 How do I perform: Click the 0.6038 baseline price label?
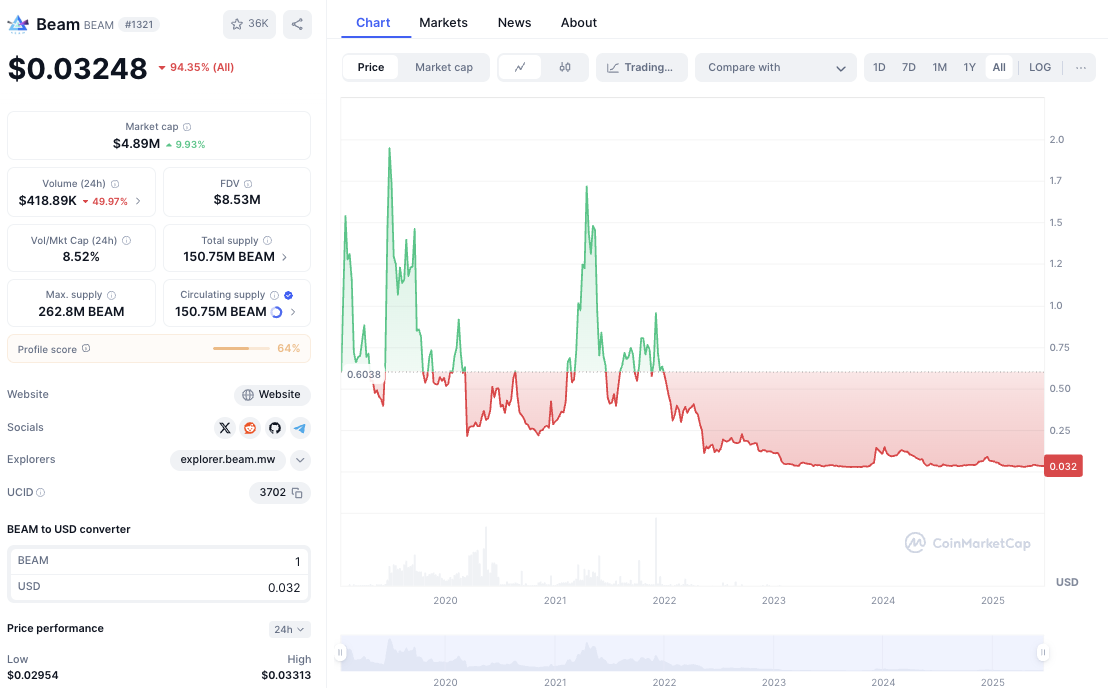(364, 374)
